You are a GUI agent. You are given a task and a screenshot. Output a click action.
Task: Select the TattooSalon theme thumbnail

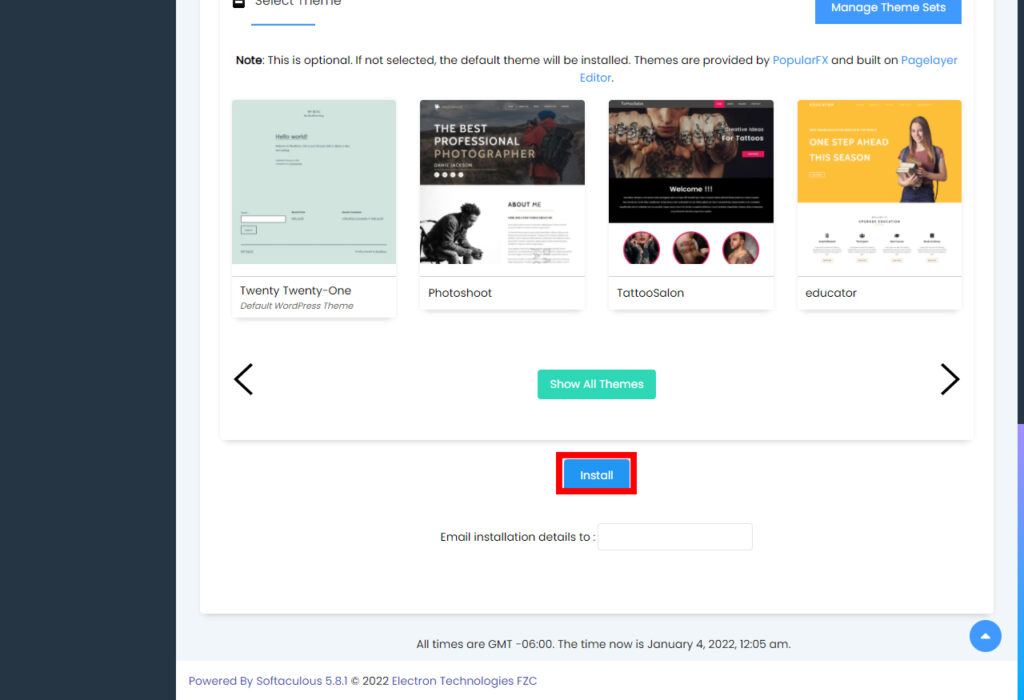(x=691, y=182)
